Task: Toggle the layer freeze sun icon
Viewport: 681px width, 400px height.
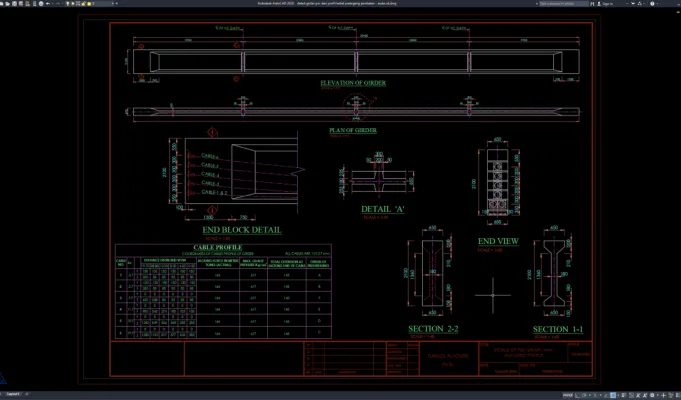Action: click(x=73, y=3)
